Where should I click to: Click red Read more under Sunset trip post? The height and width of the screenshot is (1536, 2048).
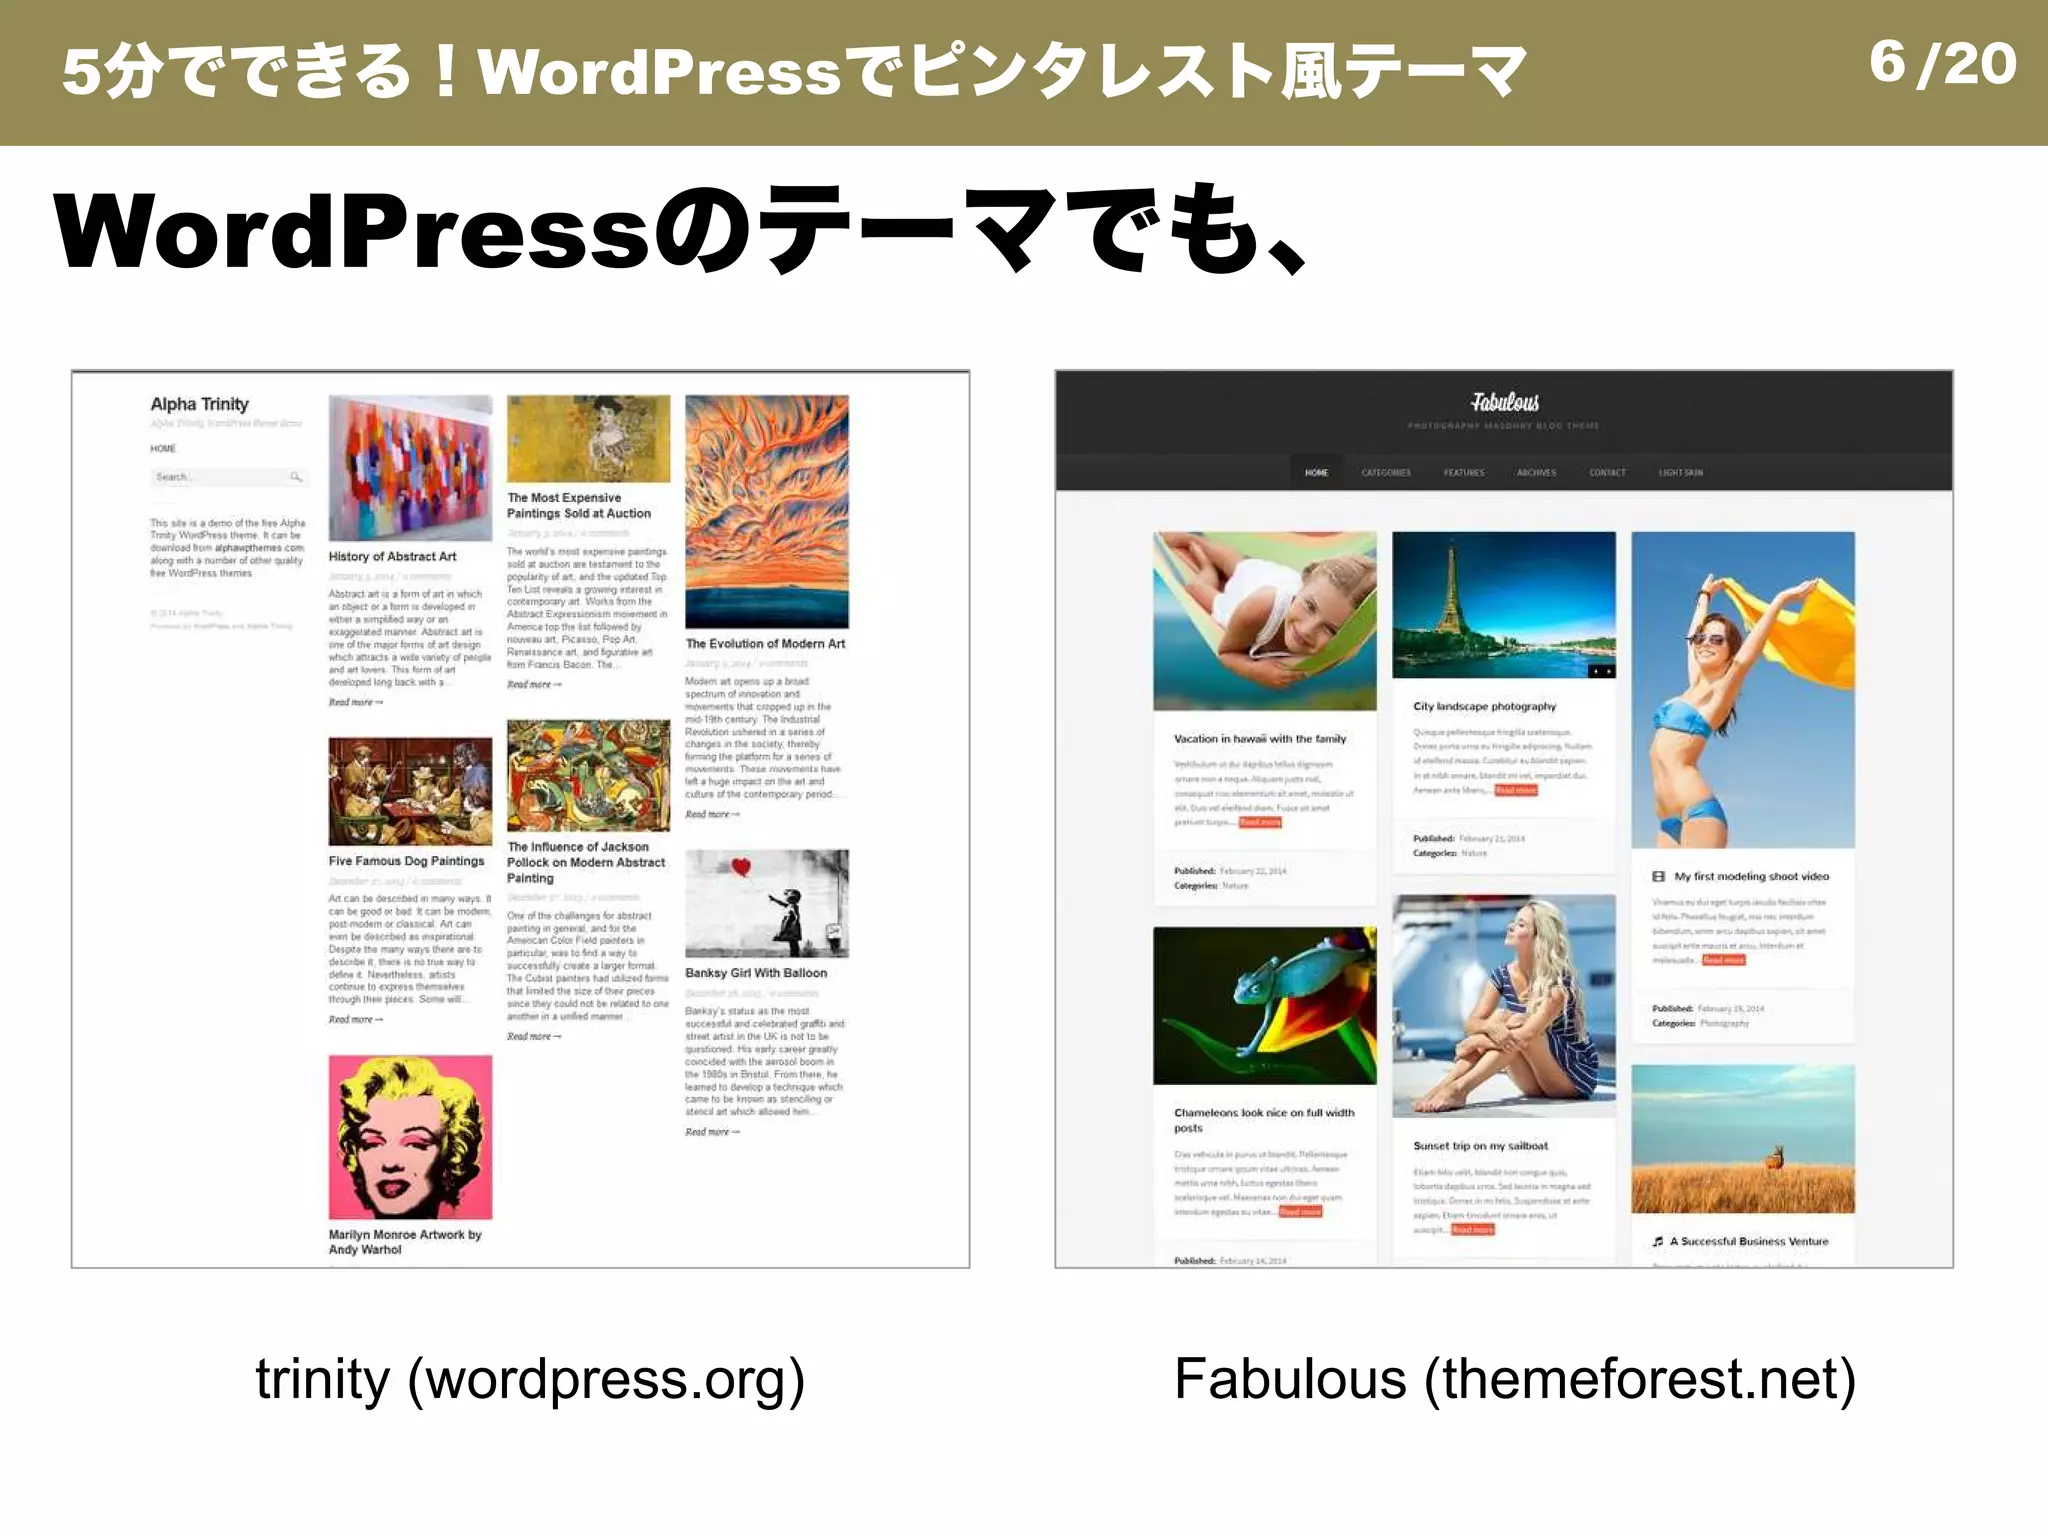coord(1473,1230)
